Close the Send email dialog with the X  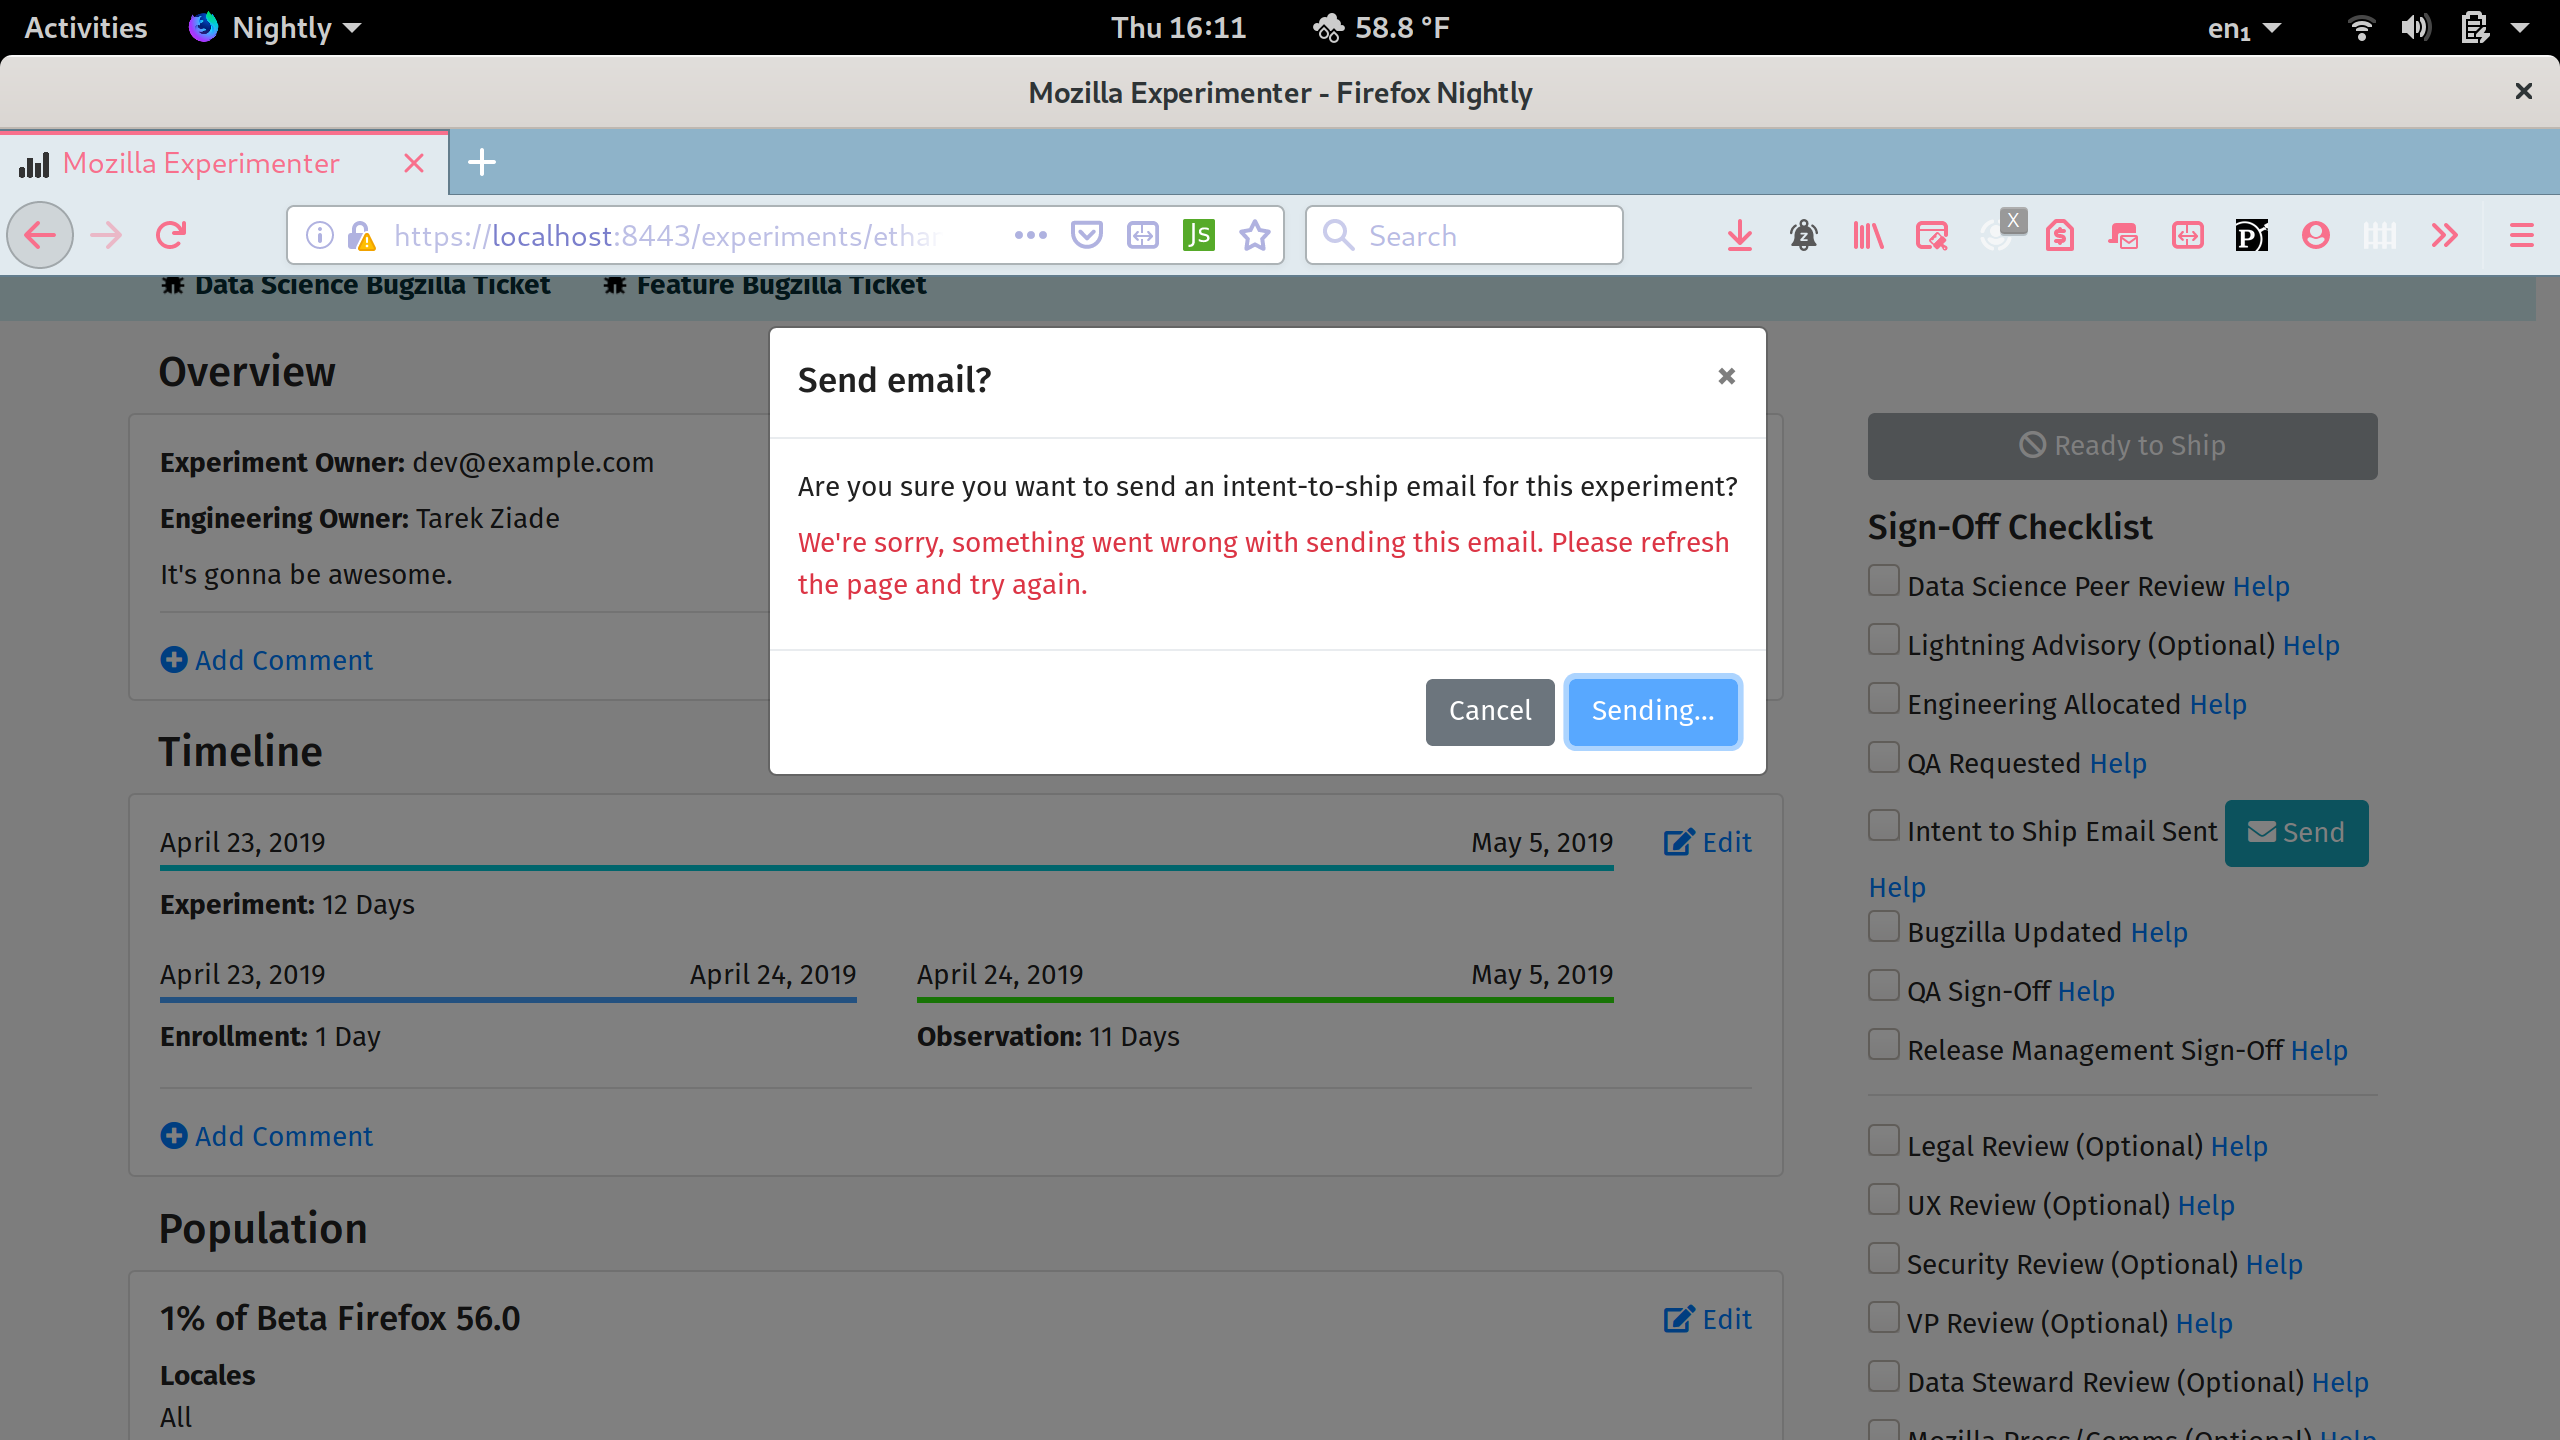[1726, 376]
